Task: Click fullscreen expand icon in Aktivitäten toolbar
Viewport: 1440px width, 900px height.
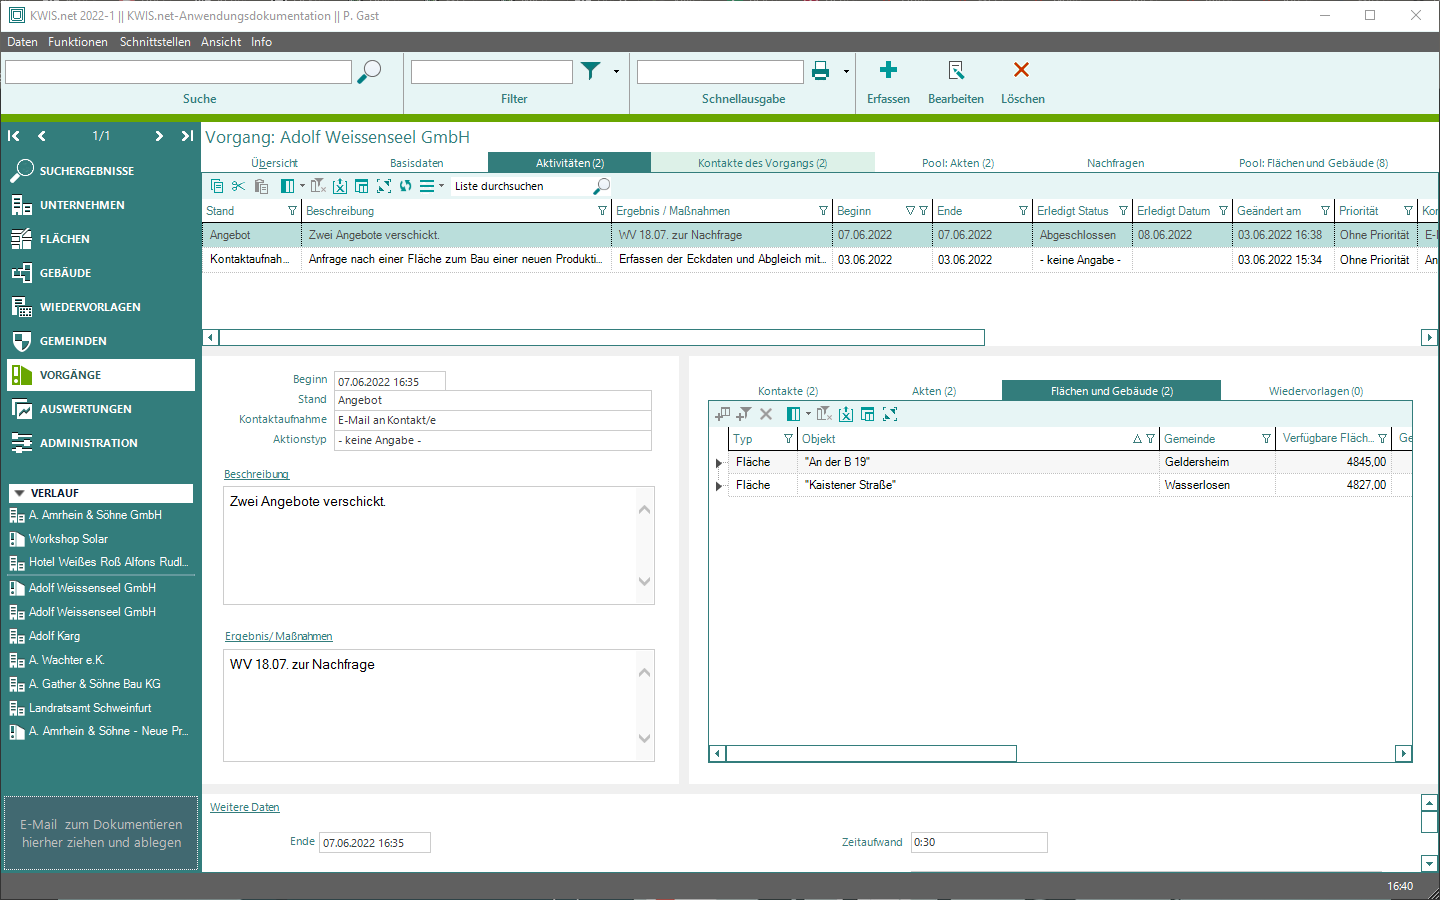Action: click(384, 186)
